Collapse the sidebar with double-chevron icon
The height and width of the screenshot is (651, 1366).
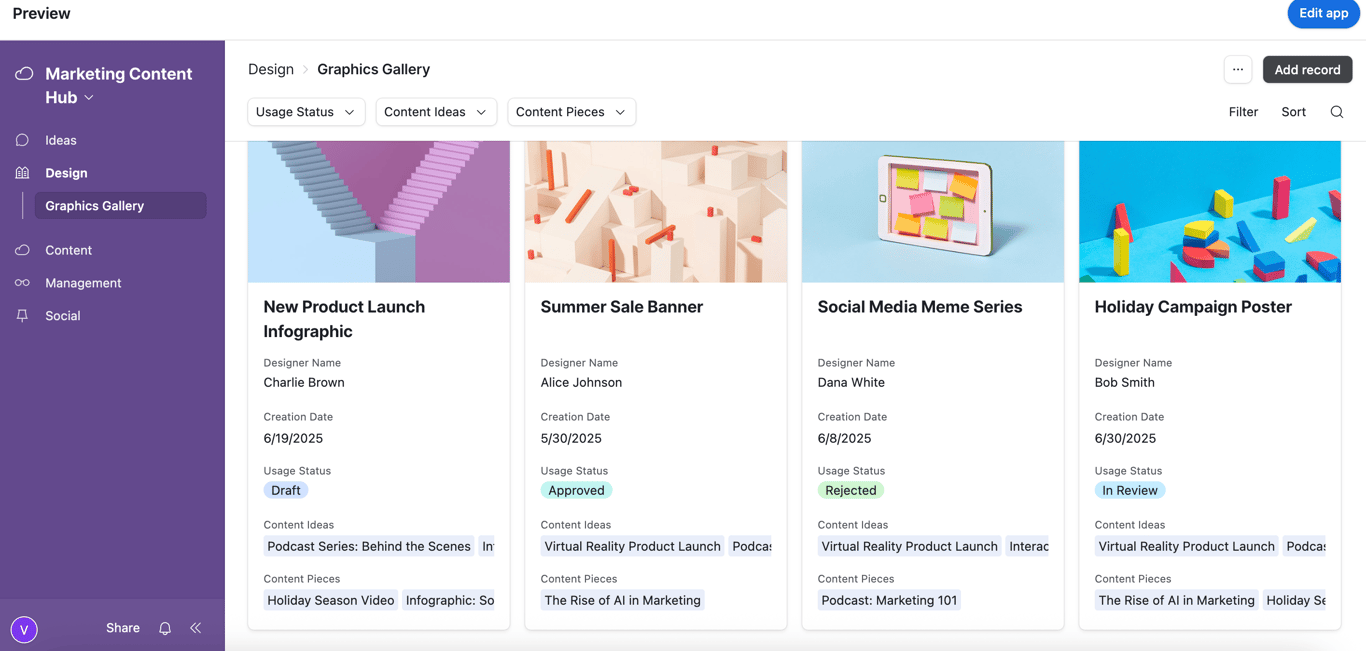pyautogui.click(x=196, y=628)
